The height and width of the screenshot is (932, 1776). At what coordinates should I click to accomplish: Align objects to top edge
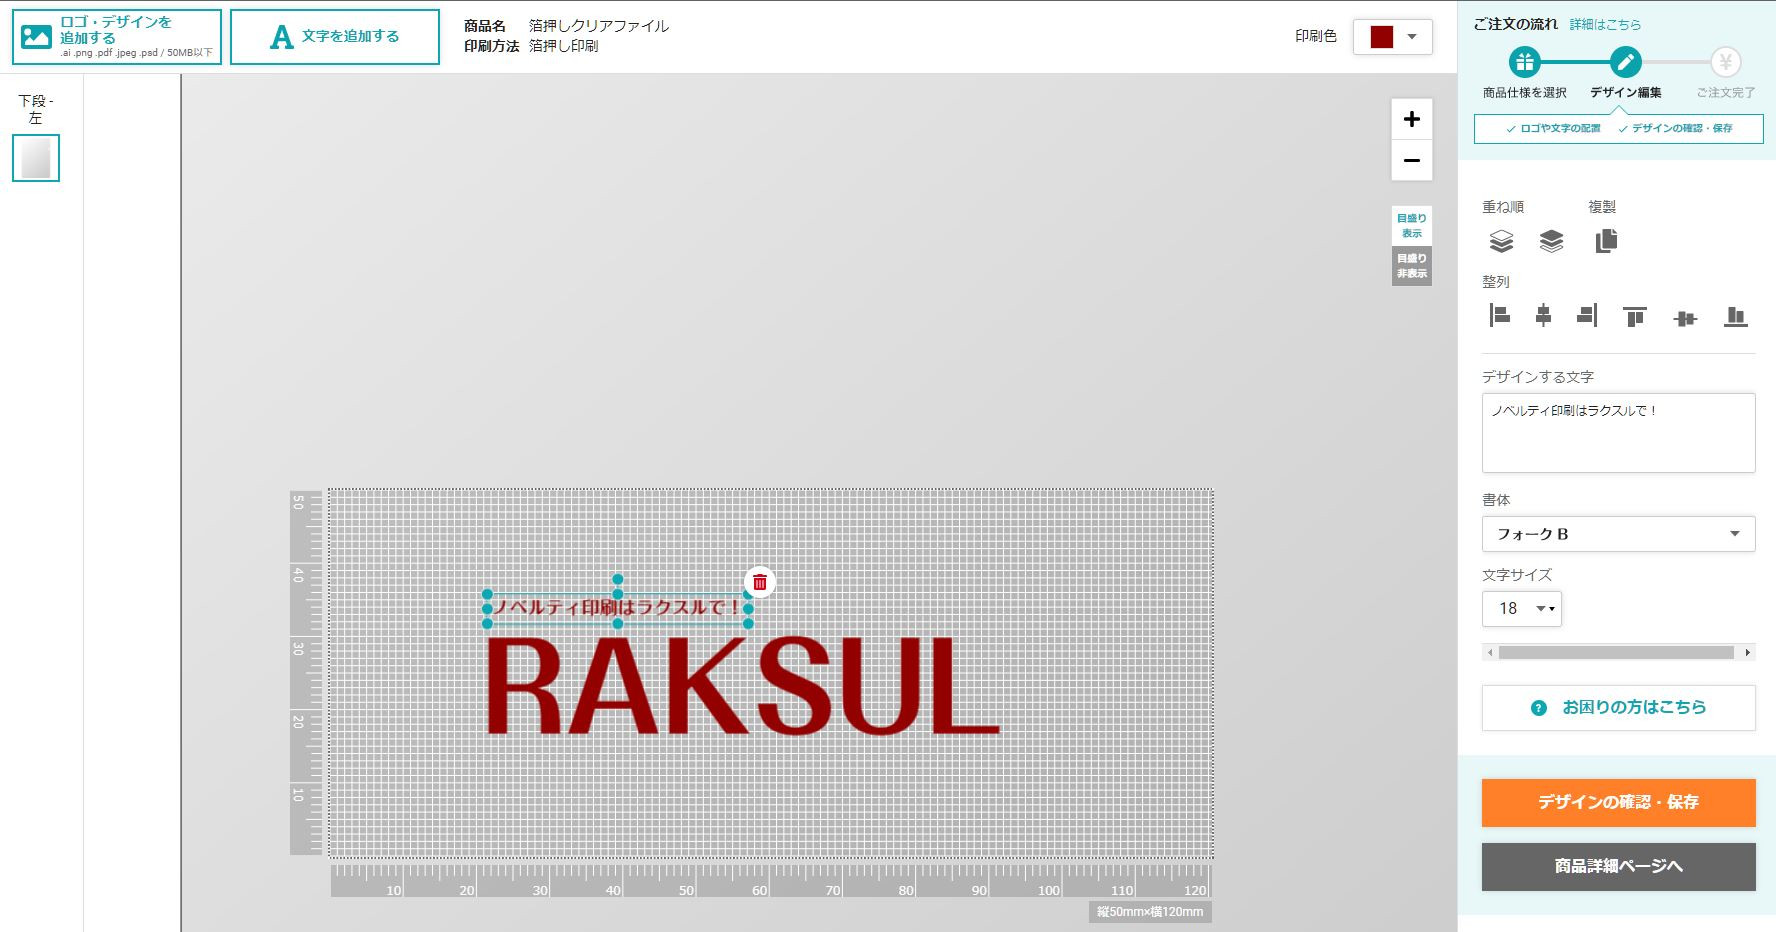click(x=1635, y=317)
